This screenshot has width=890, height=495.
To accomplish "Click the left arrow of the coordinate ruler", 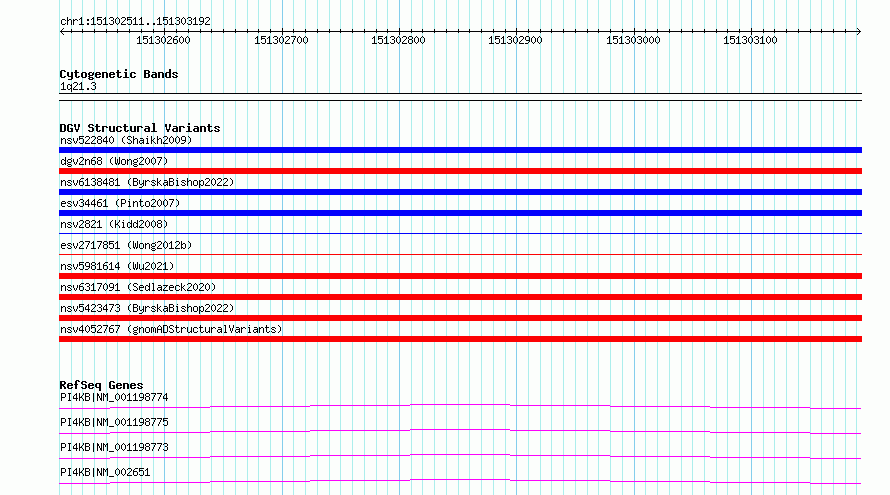I will (x=62, y=32).
